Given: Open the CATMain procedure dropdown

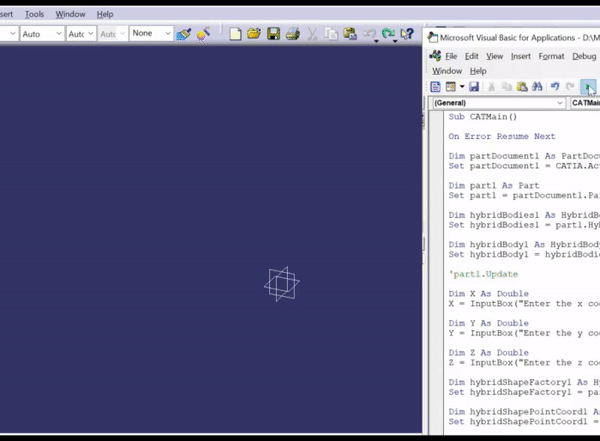Looking at the screenshot, I should coord(585,103).
